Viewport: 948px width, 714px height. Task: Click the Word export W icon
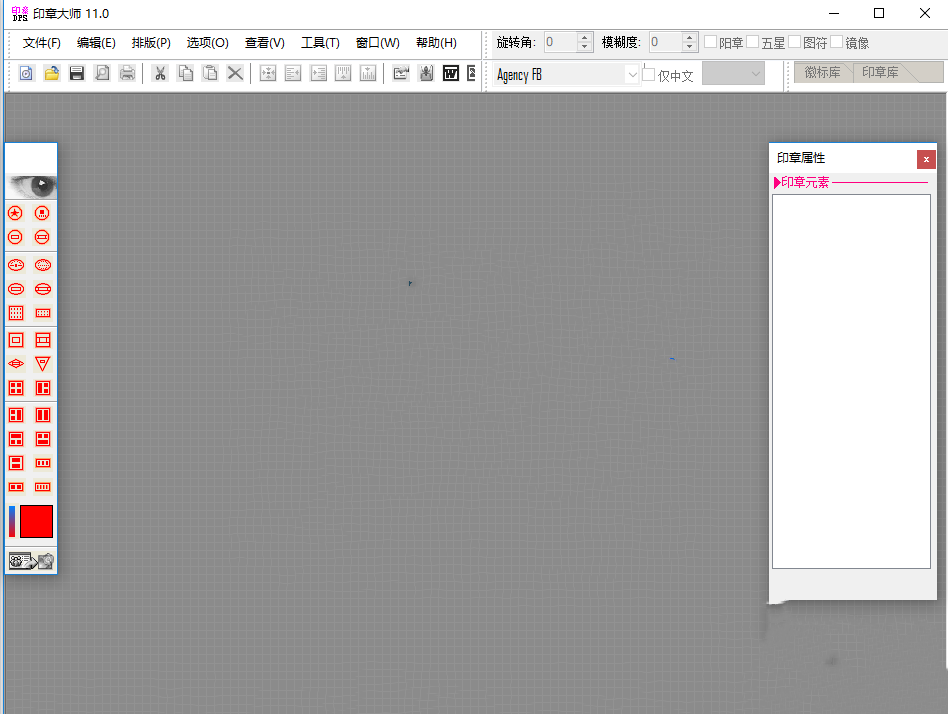pyautogui.click(x=451, y=74)
